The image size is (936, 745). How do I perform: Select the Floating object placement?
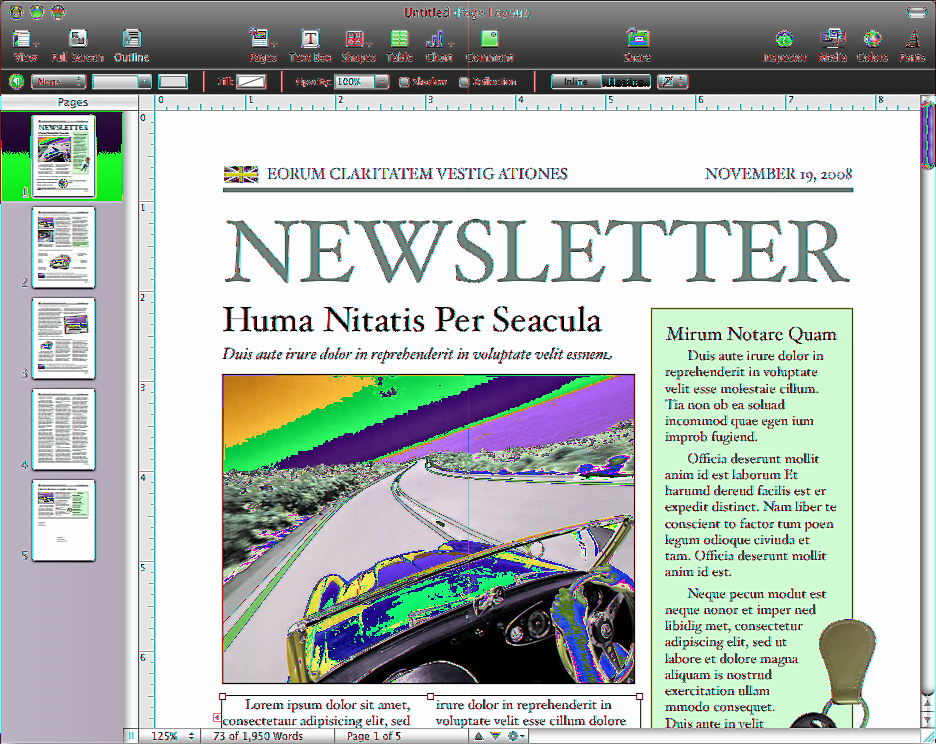tap(626, 82)
